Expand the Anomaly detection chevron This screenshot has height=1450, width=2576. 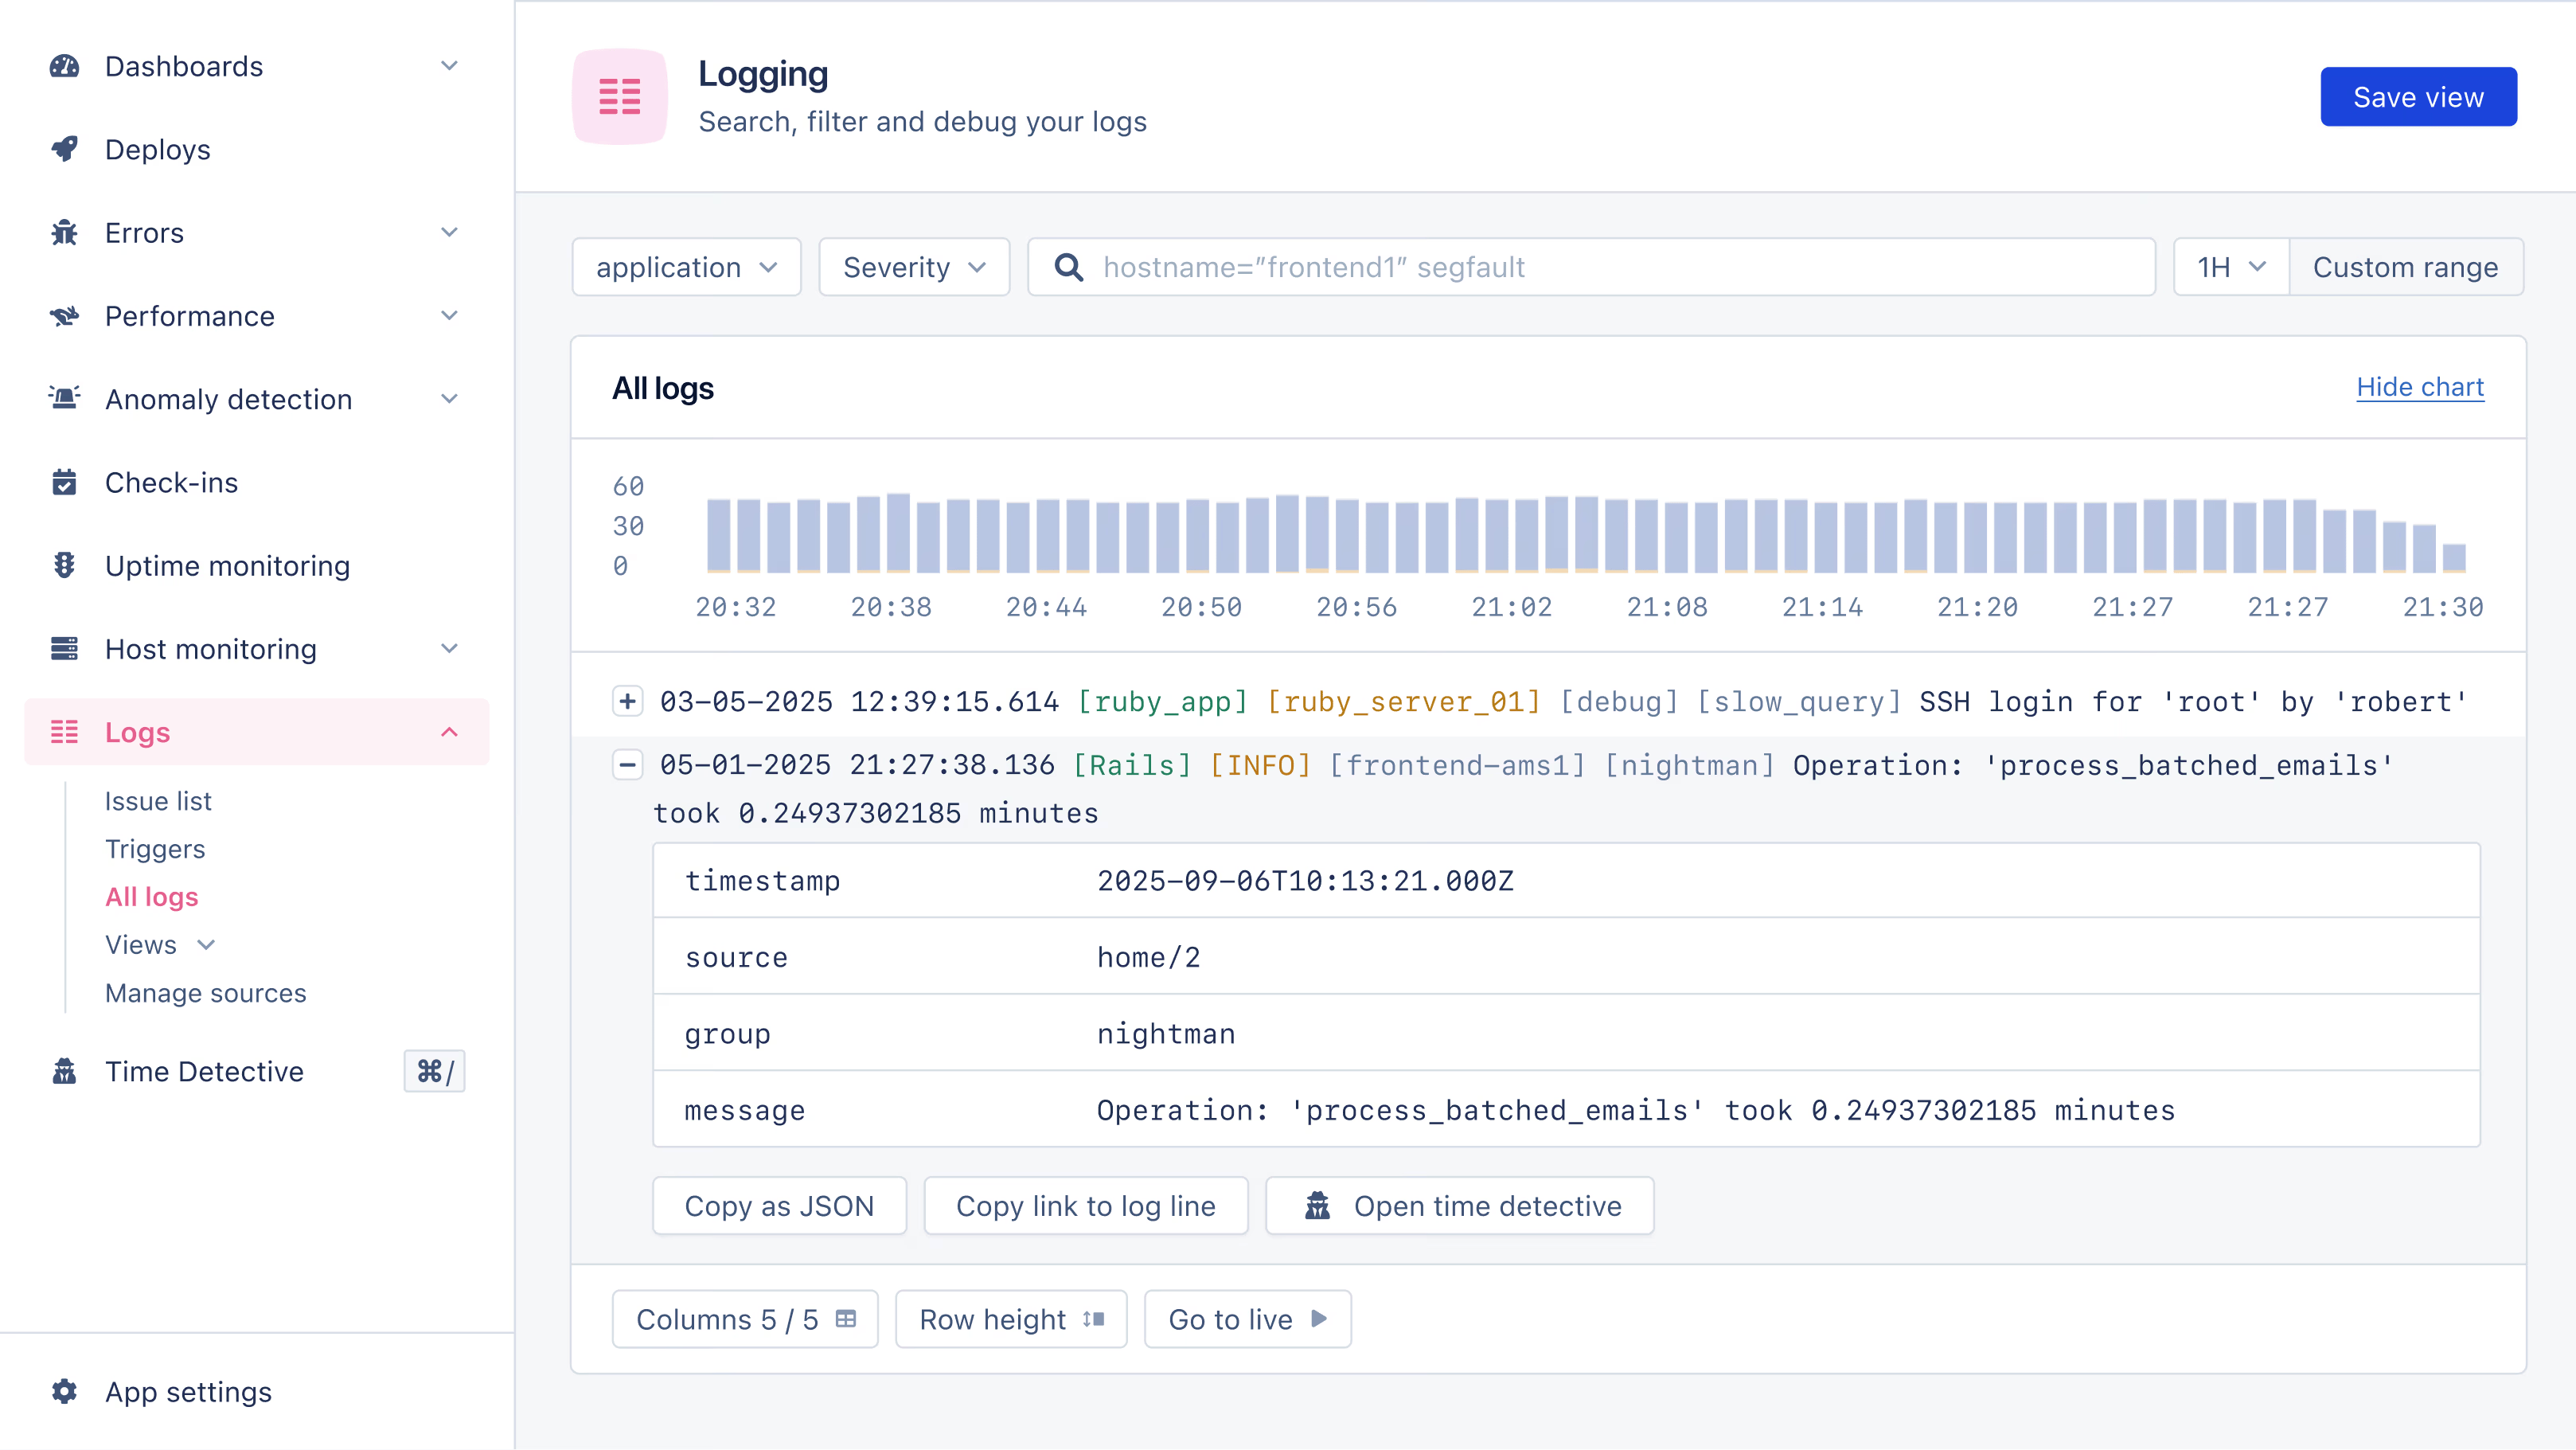coord(450,399)
